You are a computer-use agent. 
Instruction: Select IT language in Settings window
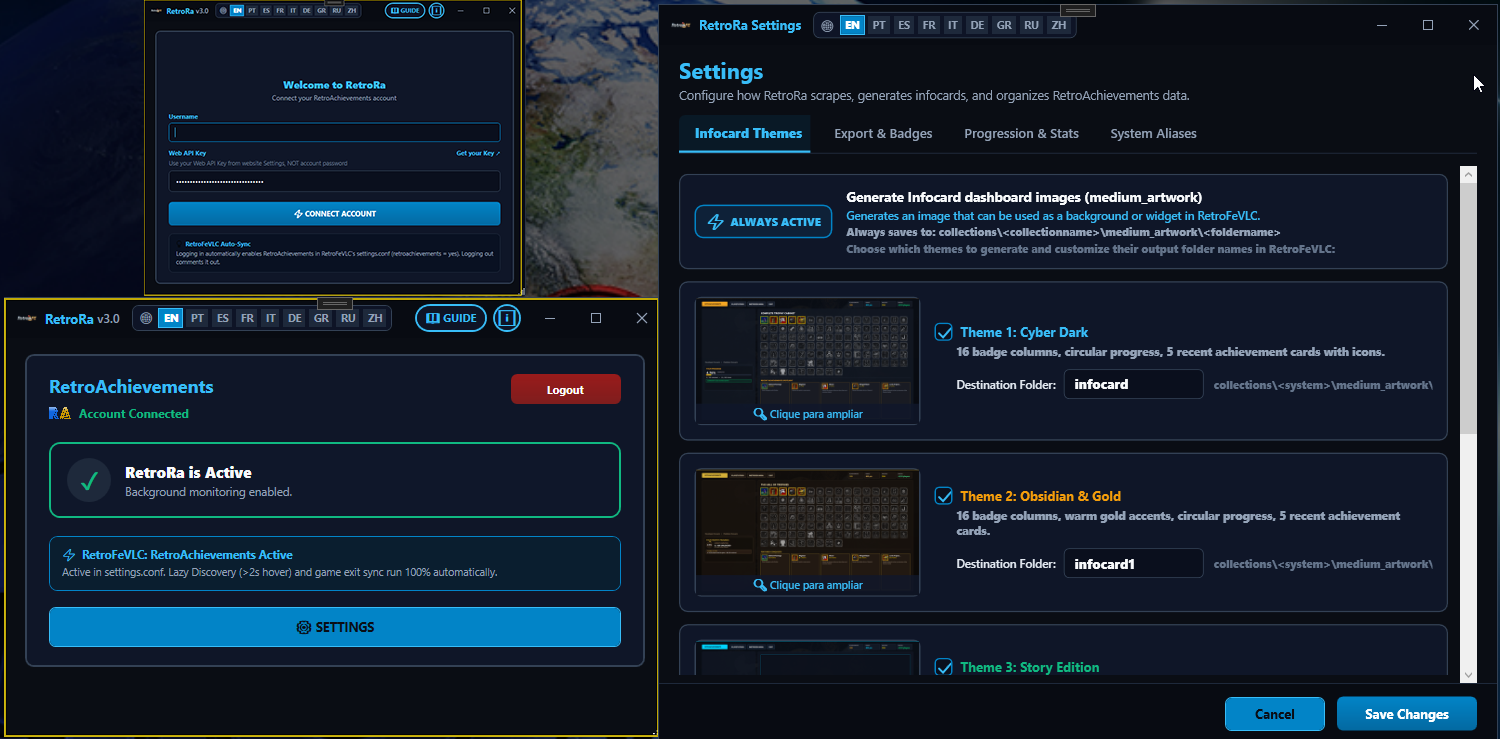pyautogui.click(x=953, y=25)
